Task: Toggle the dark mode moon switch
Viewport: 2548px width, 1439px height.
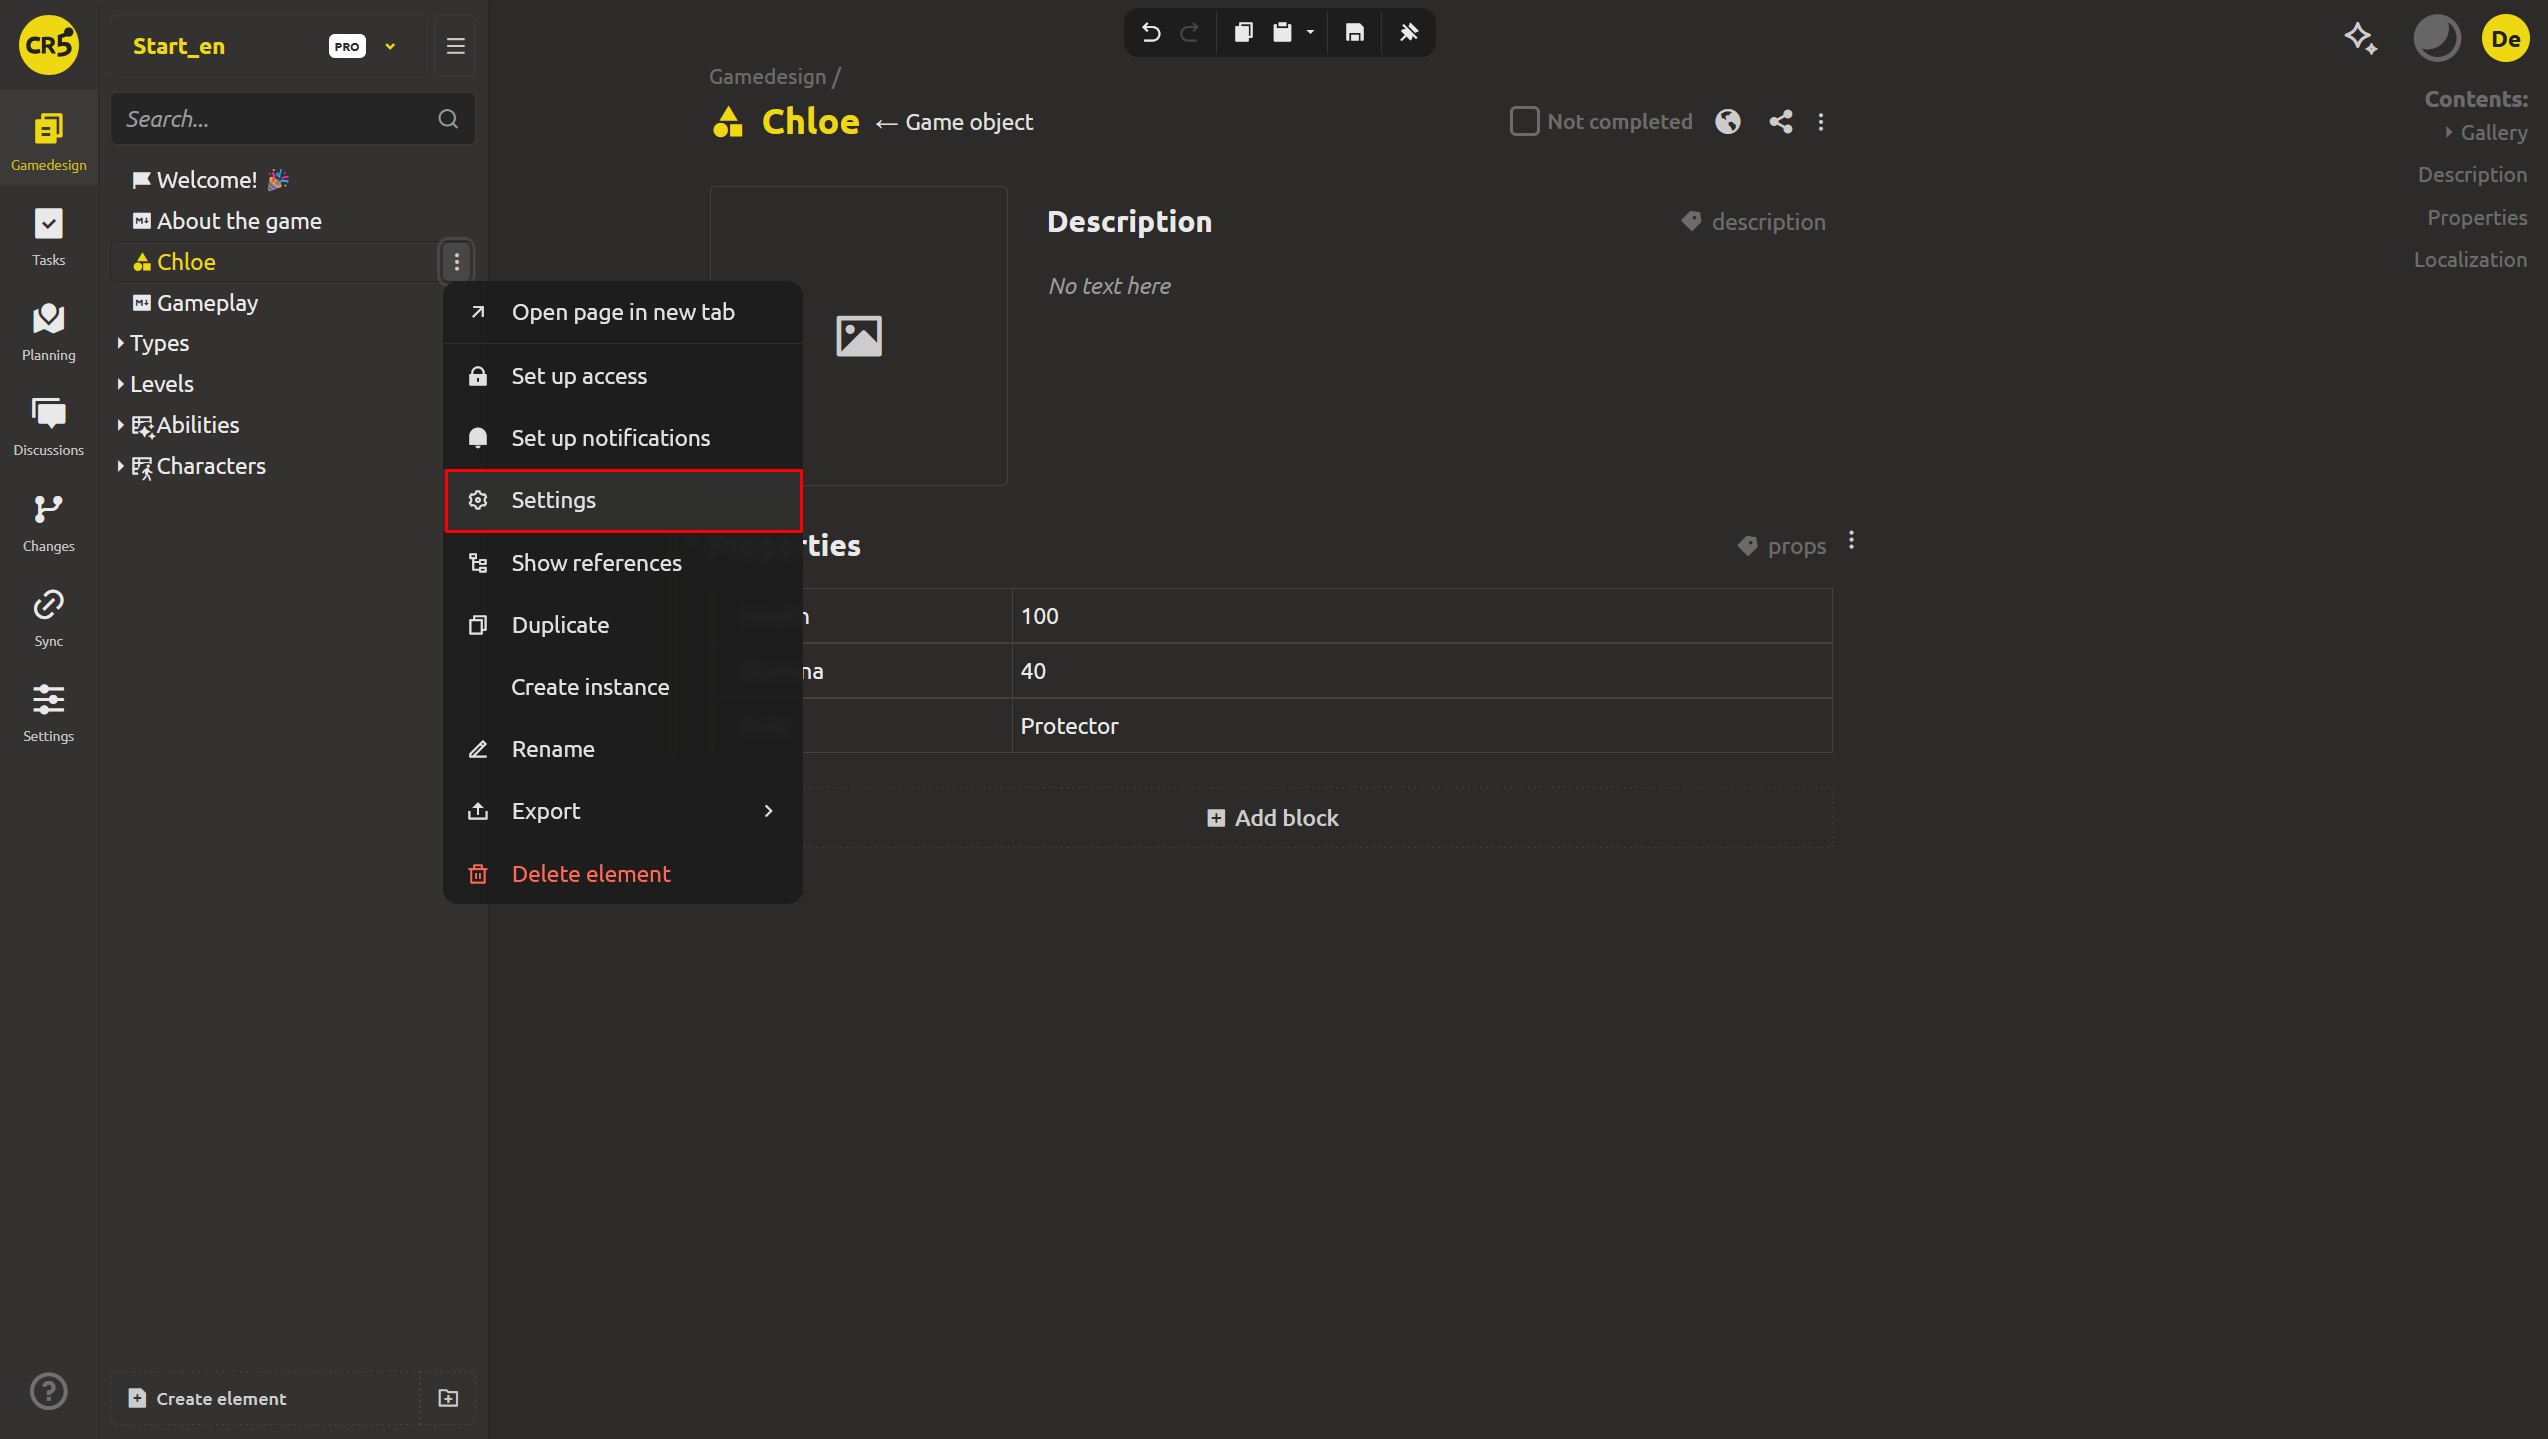Action: [2436, 39]
